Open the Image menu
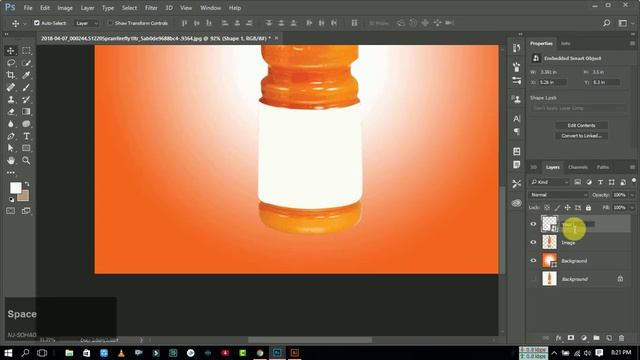 tap(64, 8)
